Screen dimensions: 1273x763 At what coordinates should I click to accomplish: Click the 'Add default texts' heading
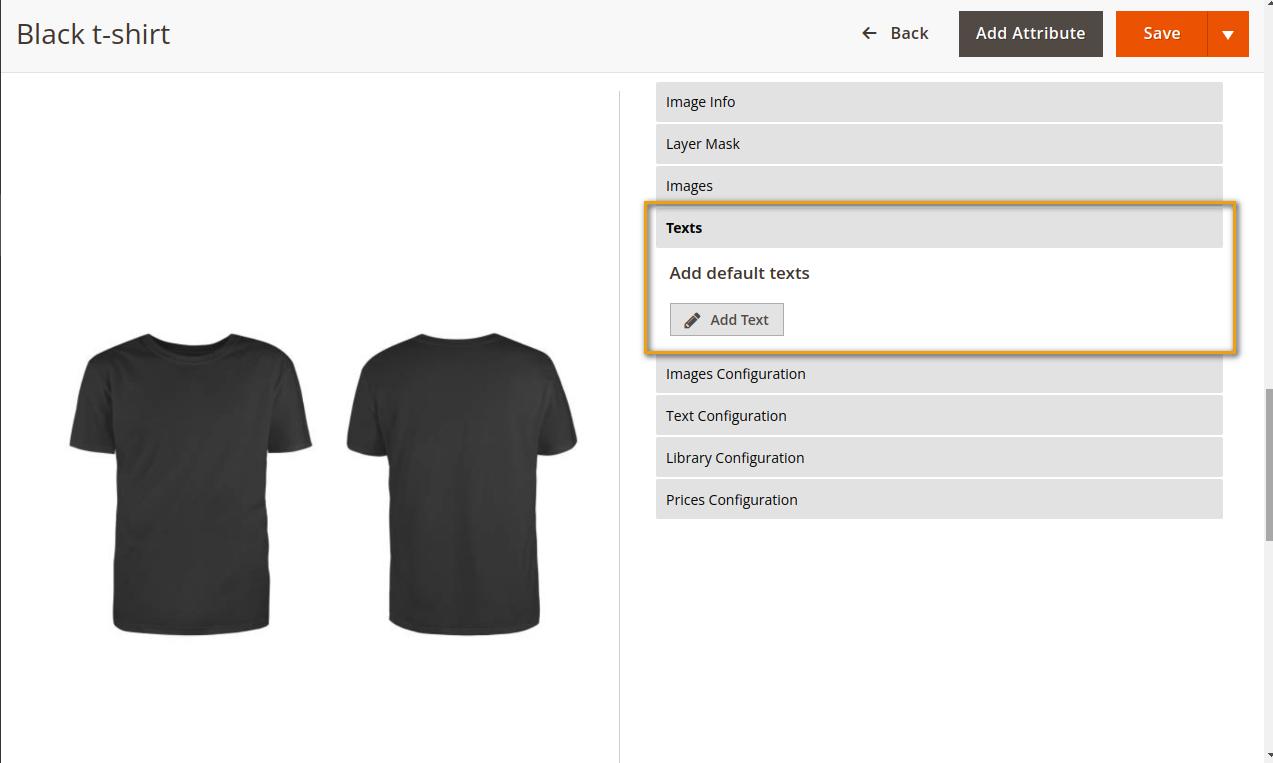click(739, 273)
